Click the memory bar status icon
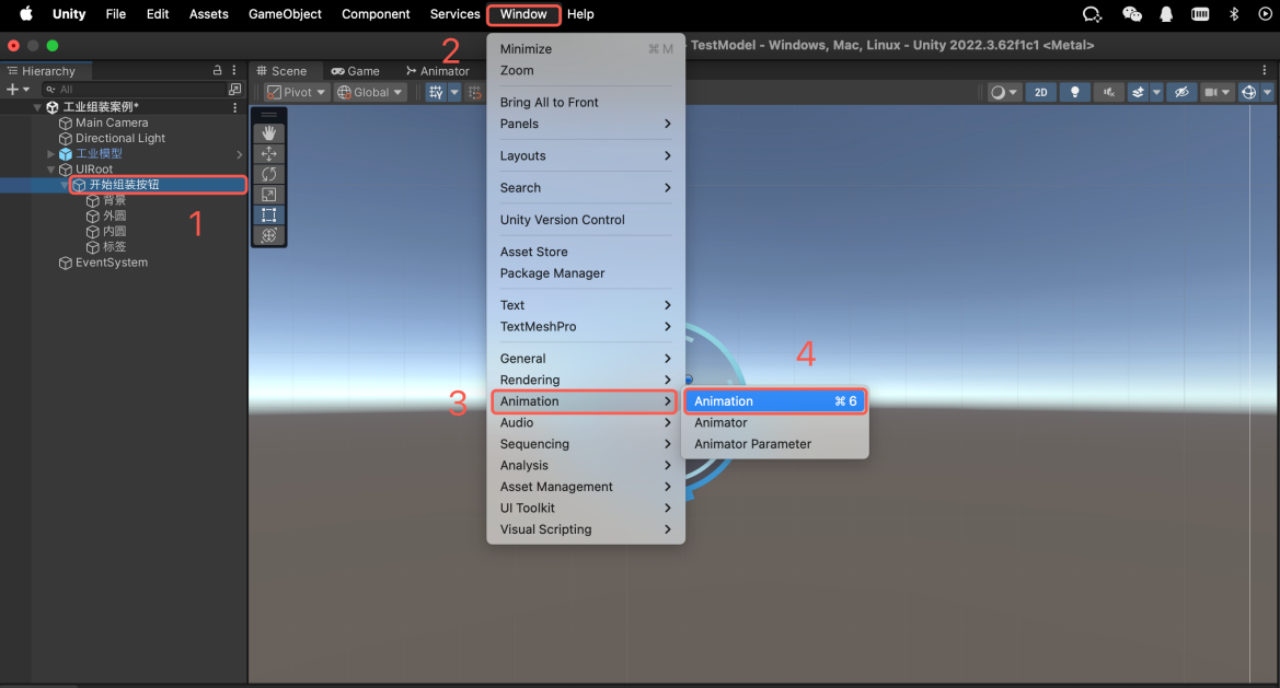The height and width of the screenshot is (688, 1280). point(1200,14)
